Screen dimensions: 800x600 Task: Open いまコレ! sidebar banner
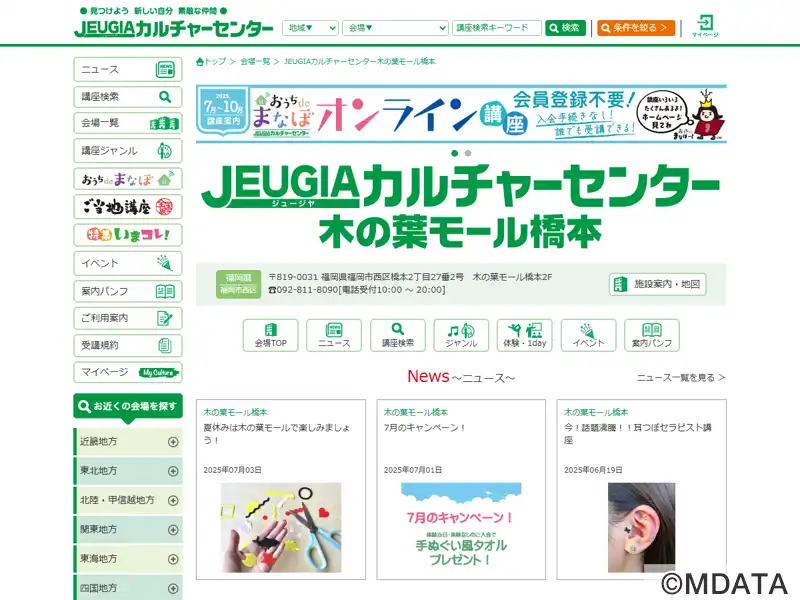[128, 235]
